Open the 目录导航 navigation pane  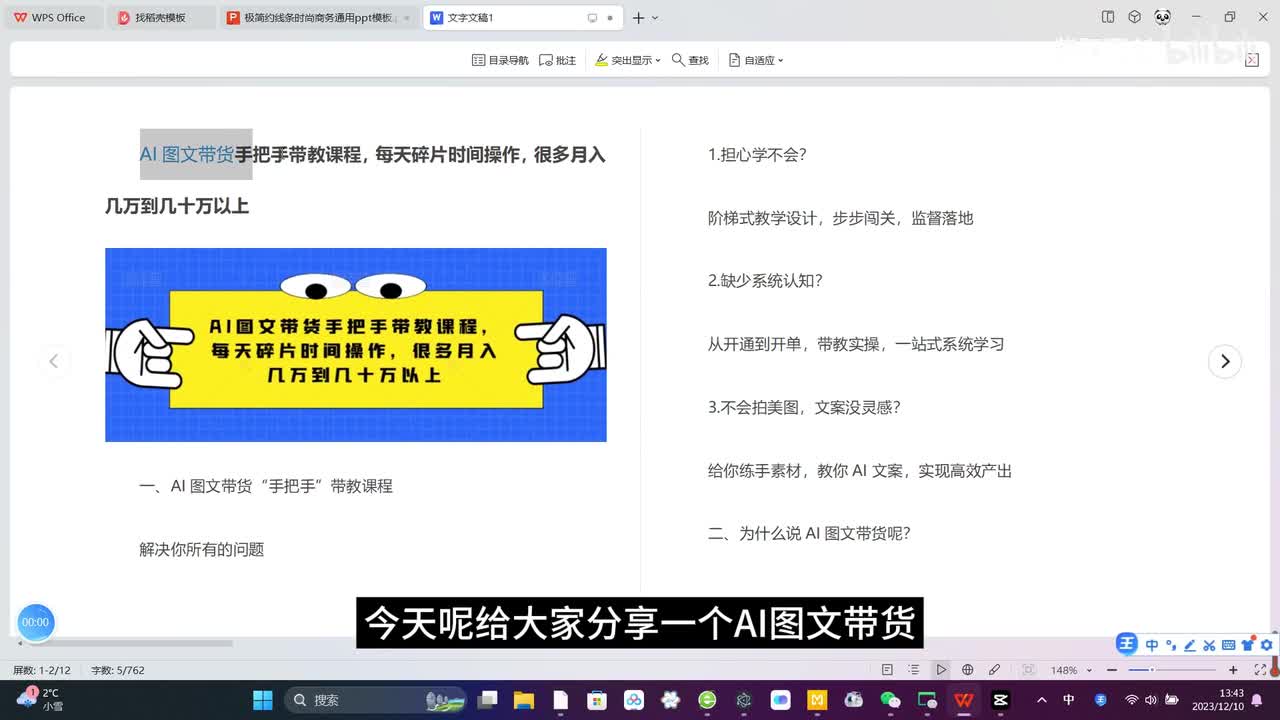click(500, 60)
